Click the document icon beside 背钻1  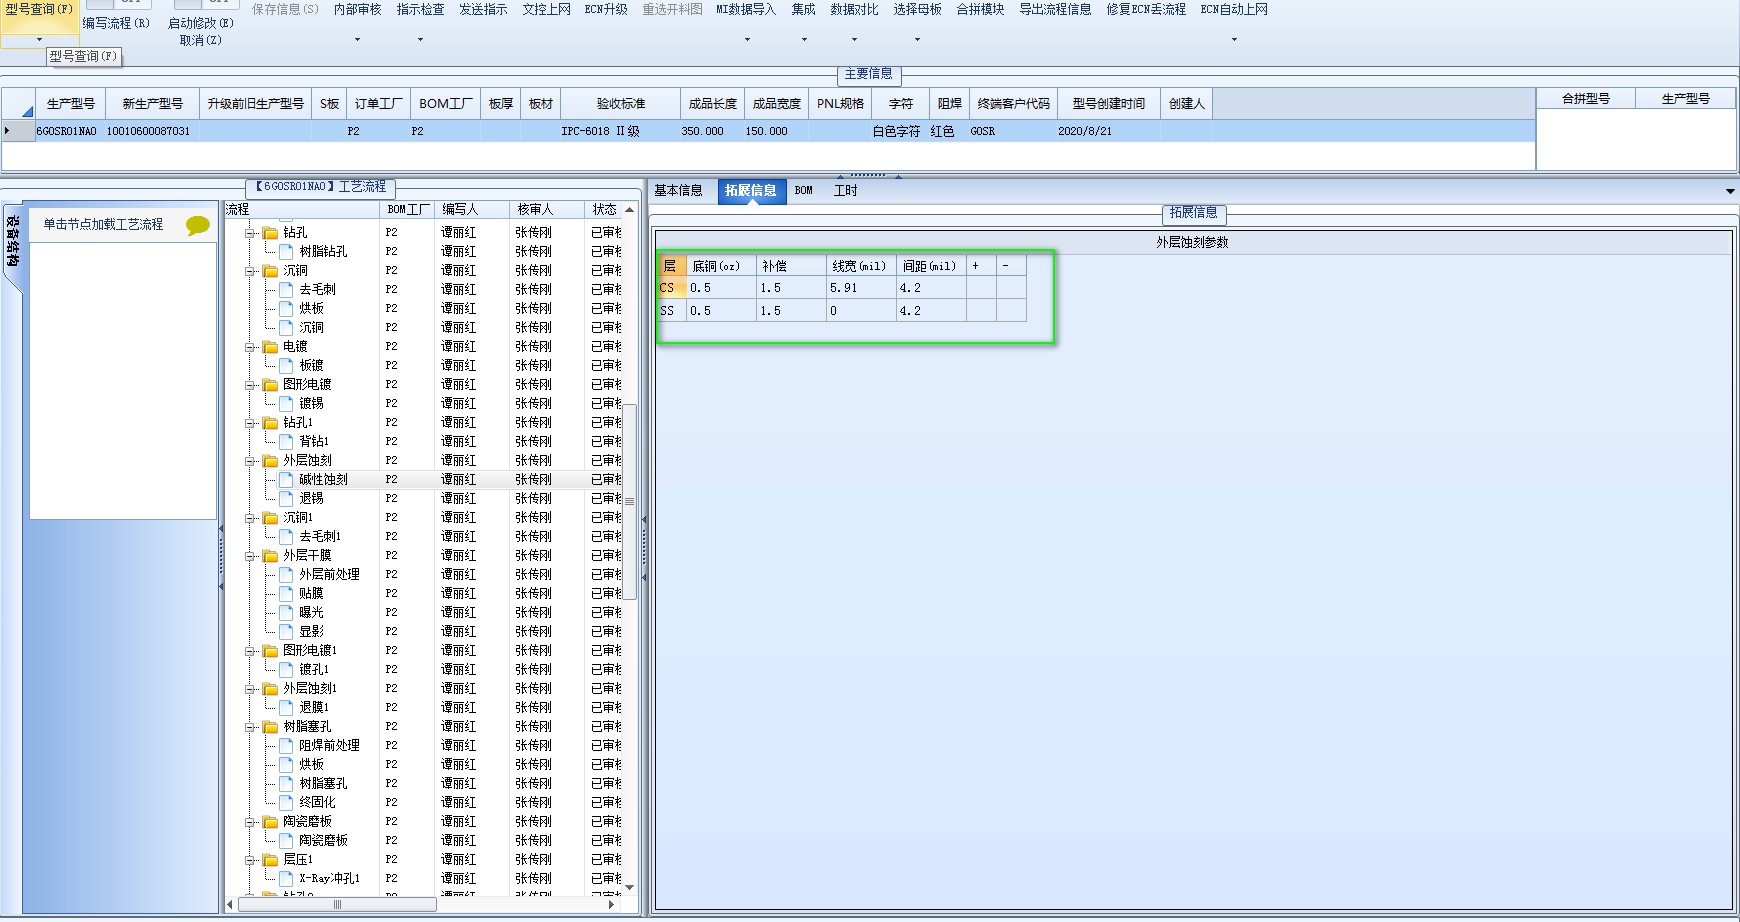(x=286, y=442)
